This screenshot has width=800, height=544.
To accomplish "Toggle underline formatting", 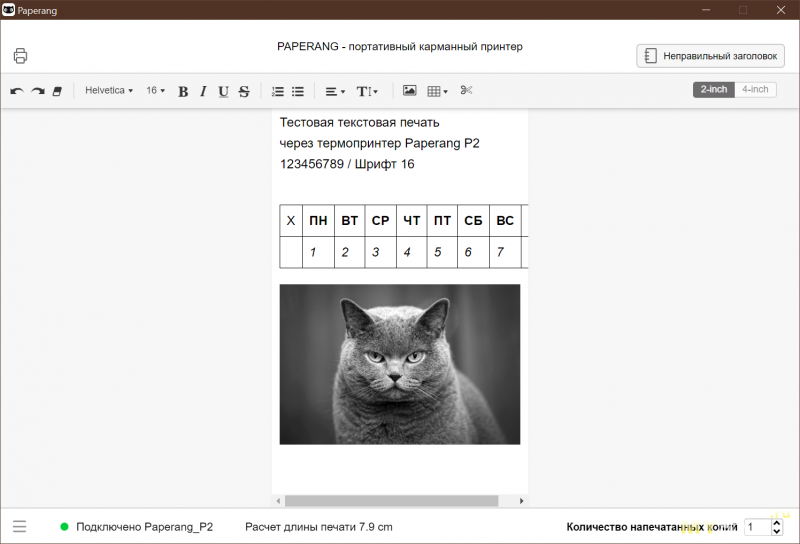I will 223,91.
